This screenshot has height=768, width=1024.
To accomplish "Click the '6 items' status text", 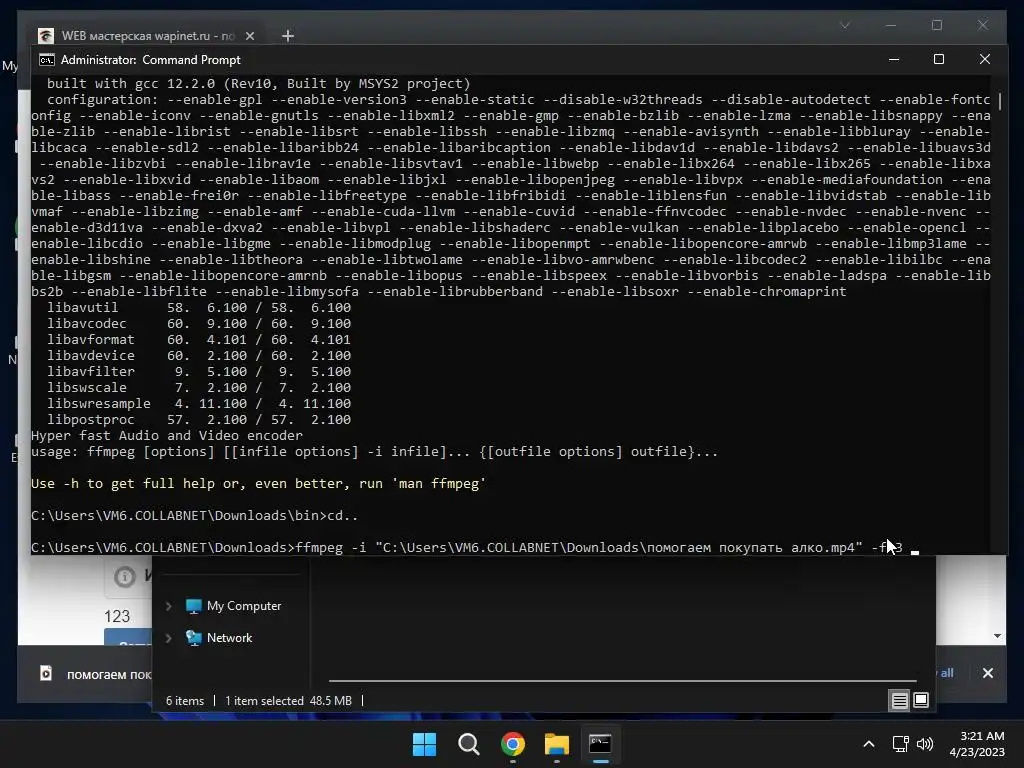I will (185, 701).
